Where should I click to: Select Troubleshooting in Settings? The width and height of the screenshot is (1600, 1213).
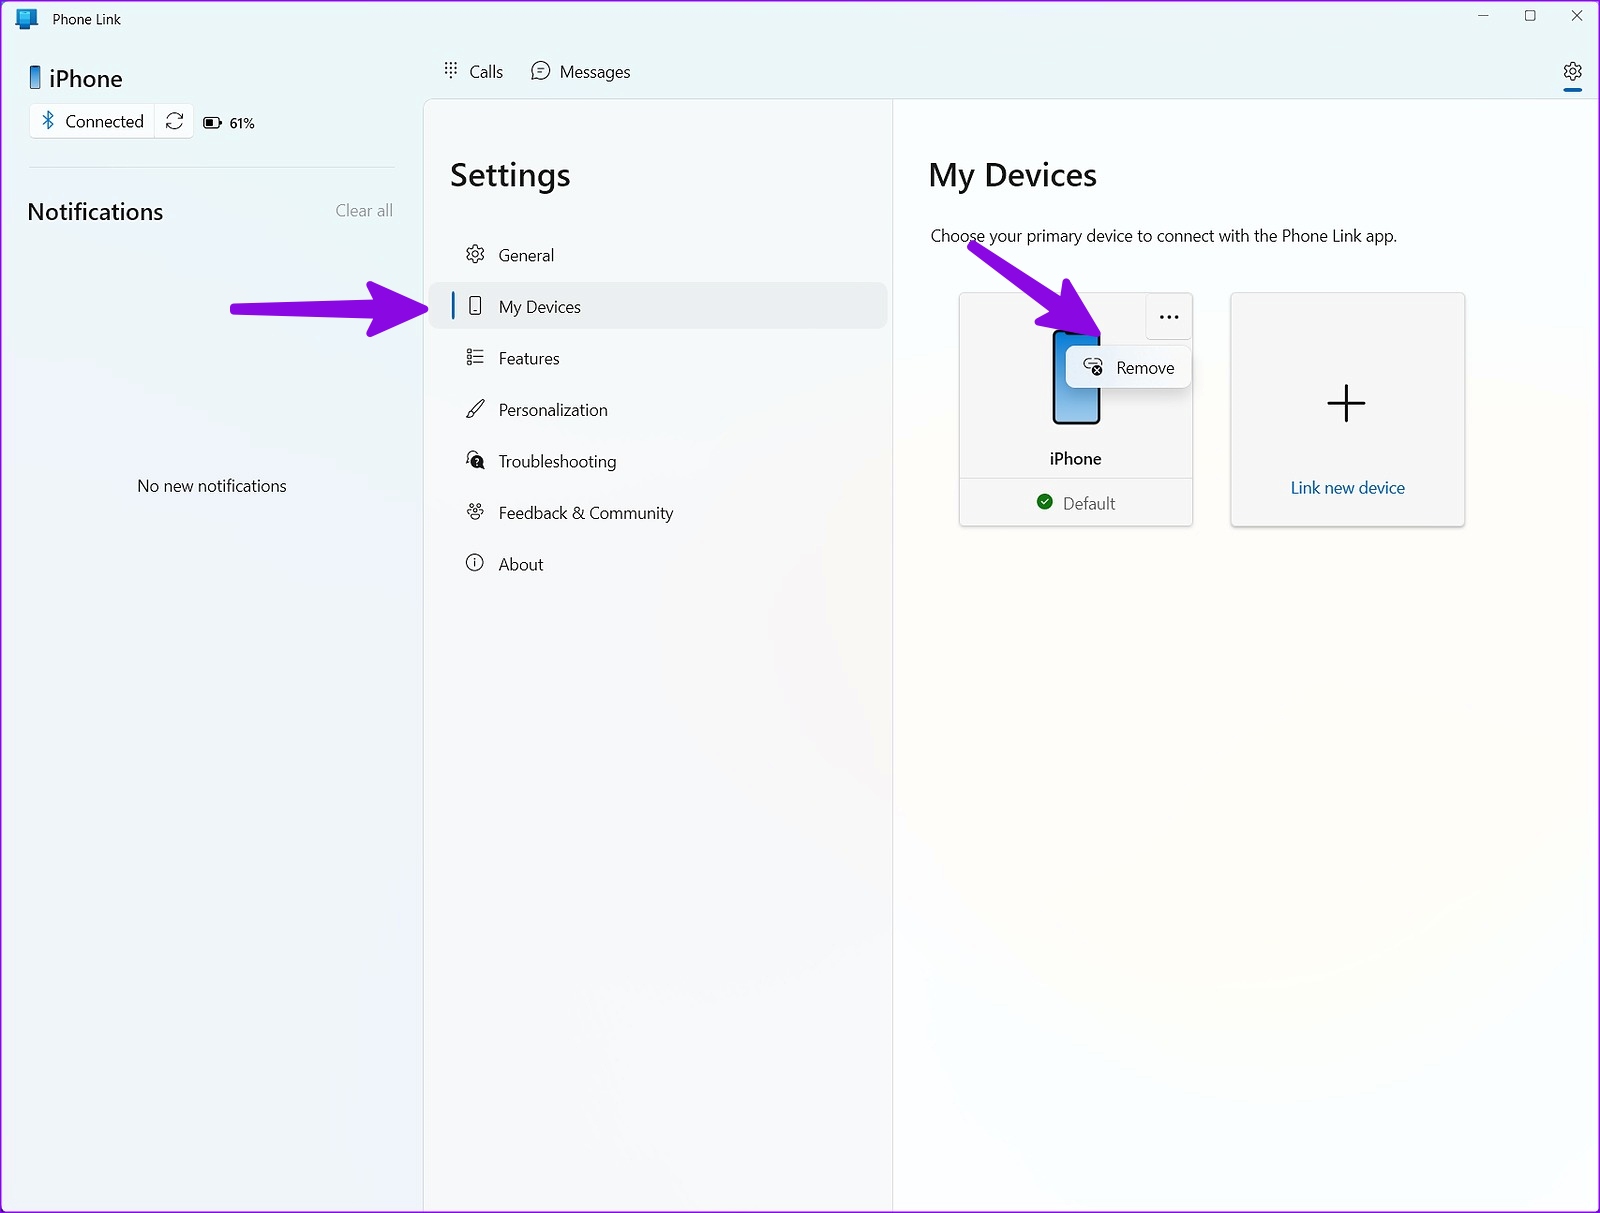658,461
